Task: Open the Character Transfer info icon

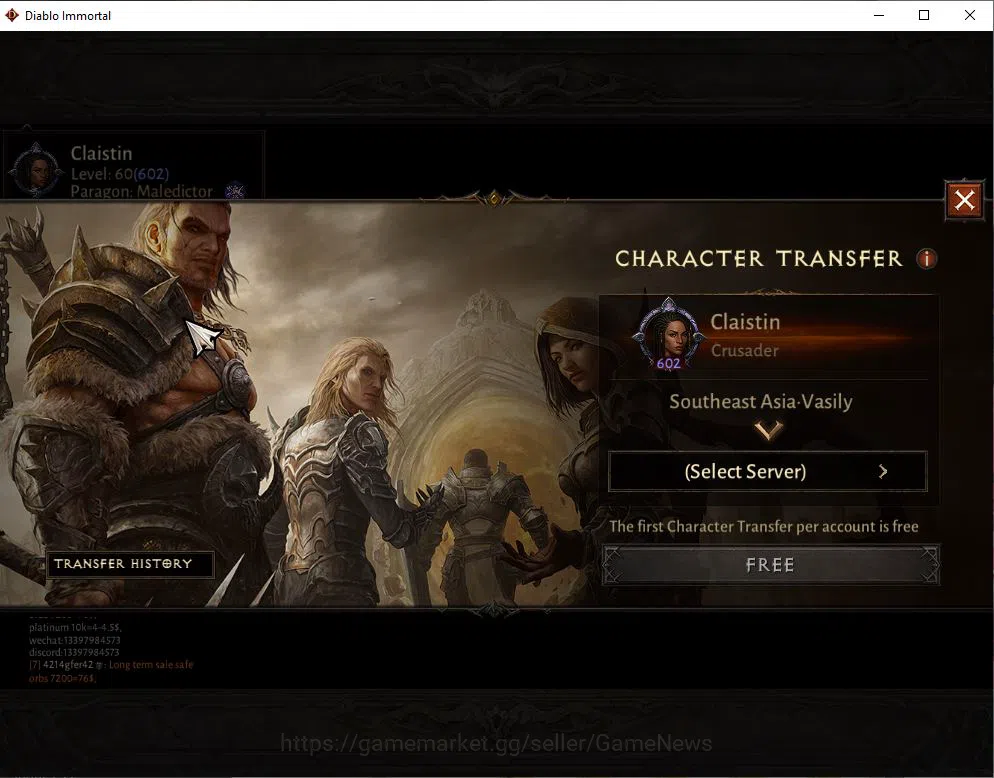Action: (x=926, y=259)
